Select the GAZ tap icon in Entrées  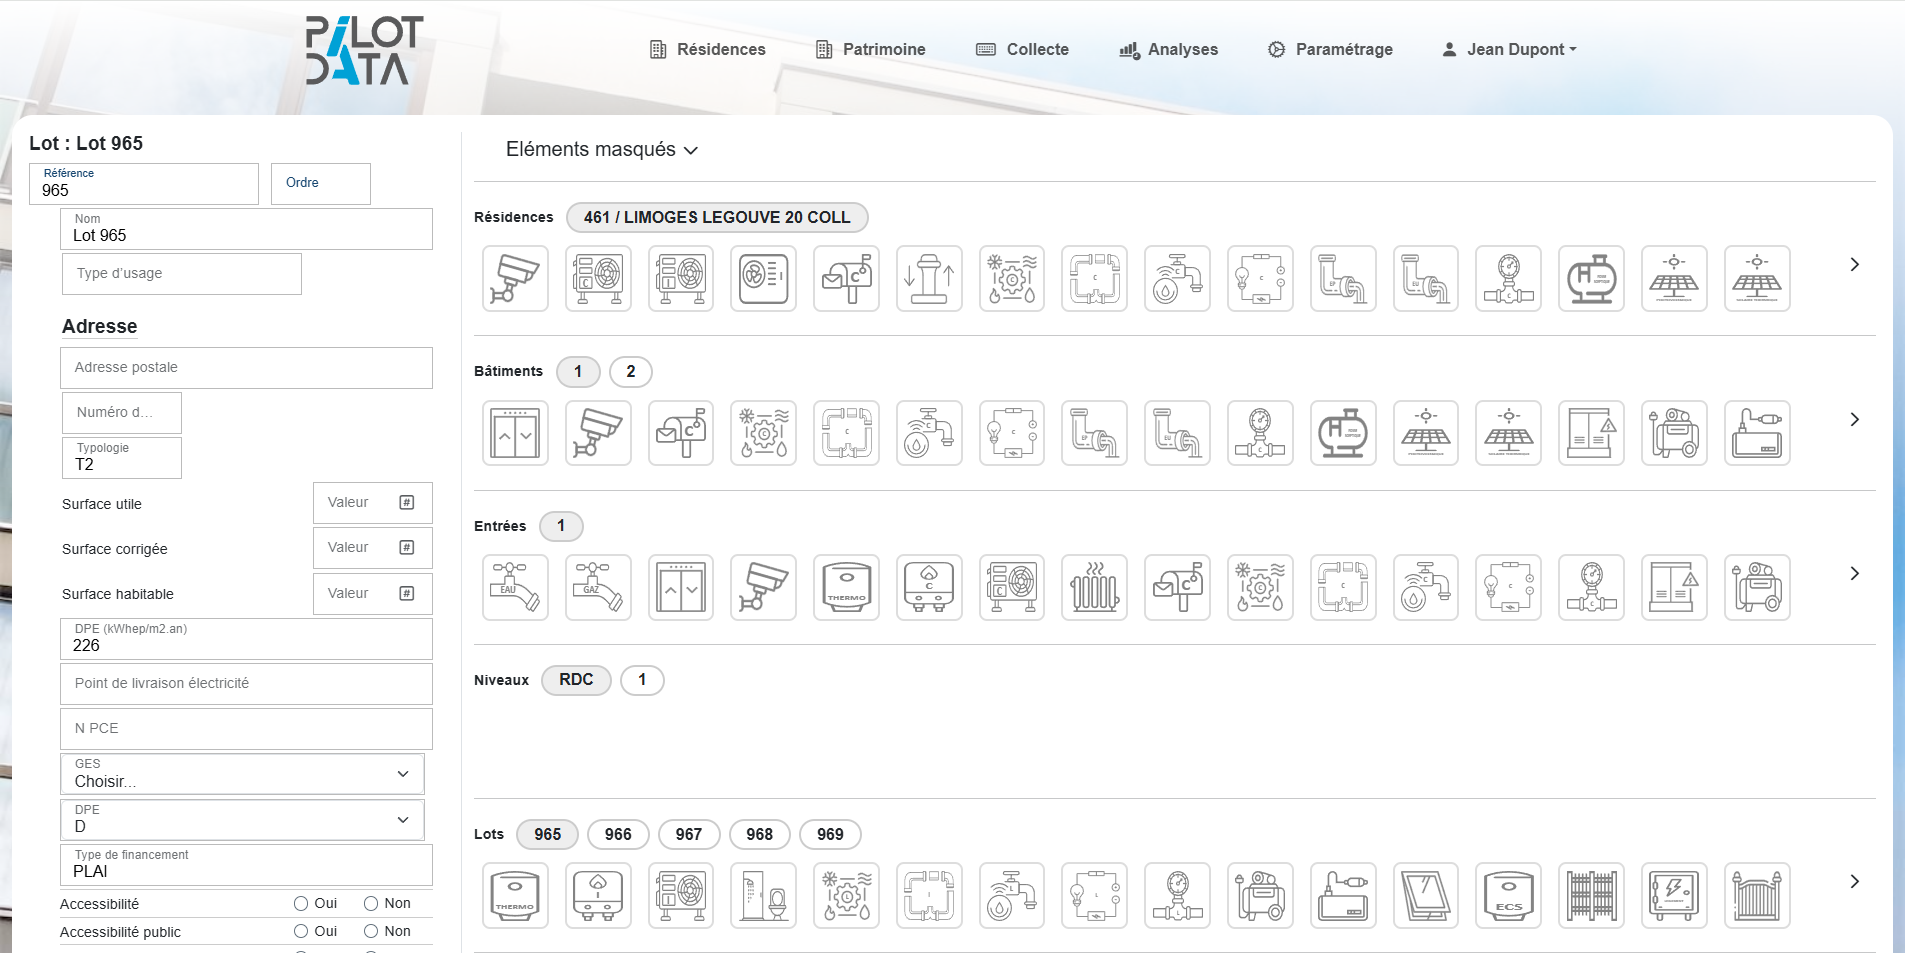coord(598,587)
